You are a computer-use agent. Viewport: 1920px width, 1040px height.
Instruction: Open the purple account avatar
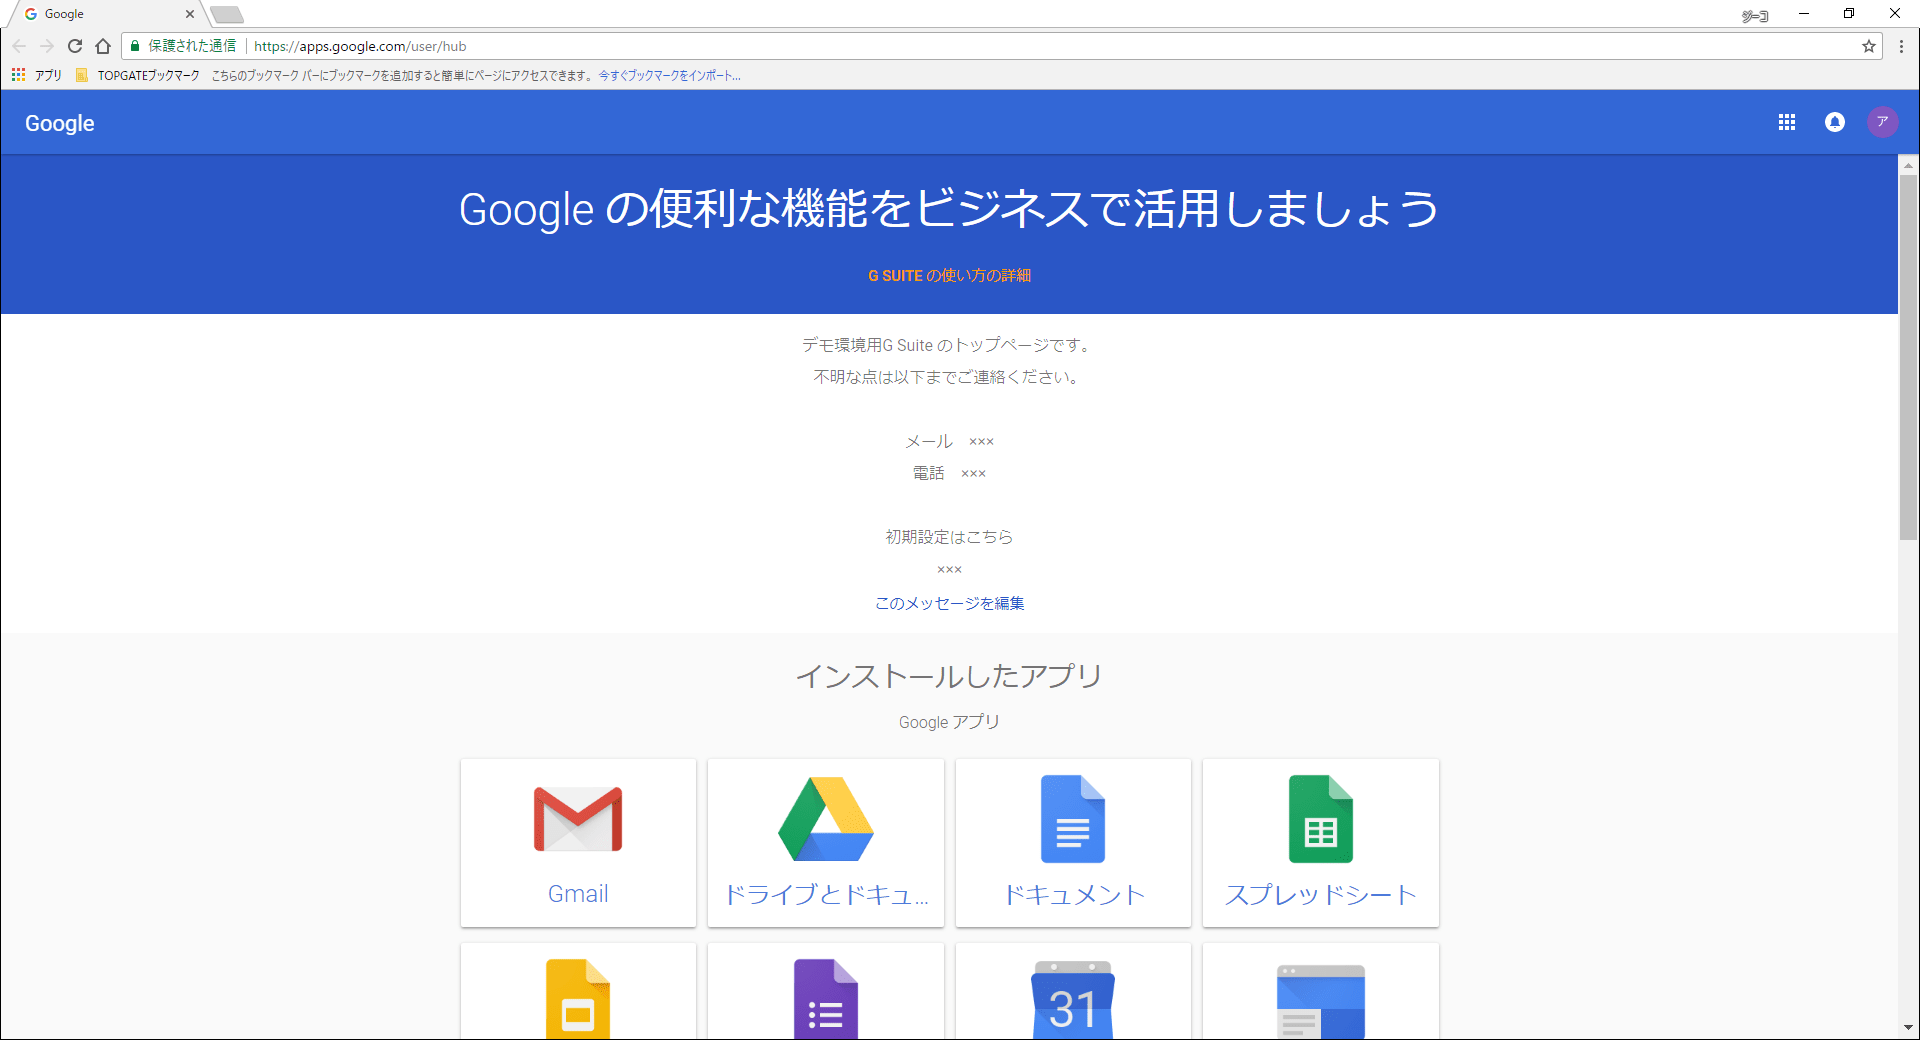pyautogui.click(x=1883, y=122)
